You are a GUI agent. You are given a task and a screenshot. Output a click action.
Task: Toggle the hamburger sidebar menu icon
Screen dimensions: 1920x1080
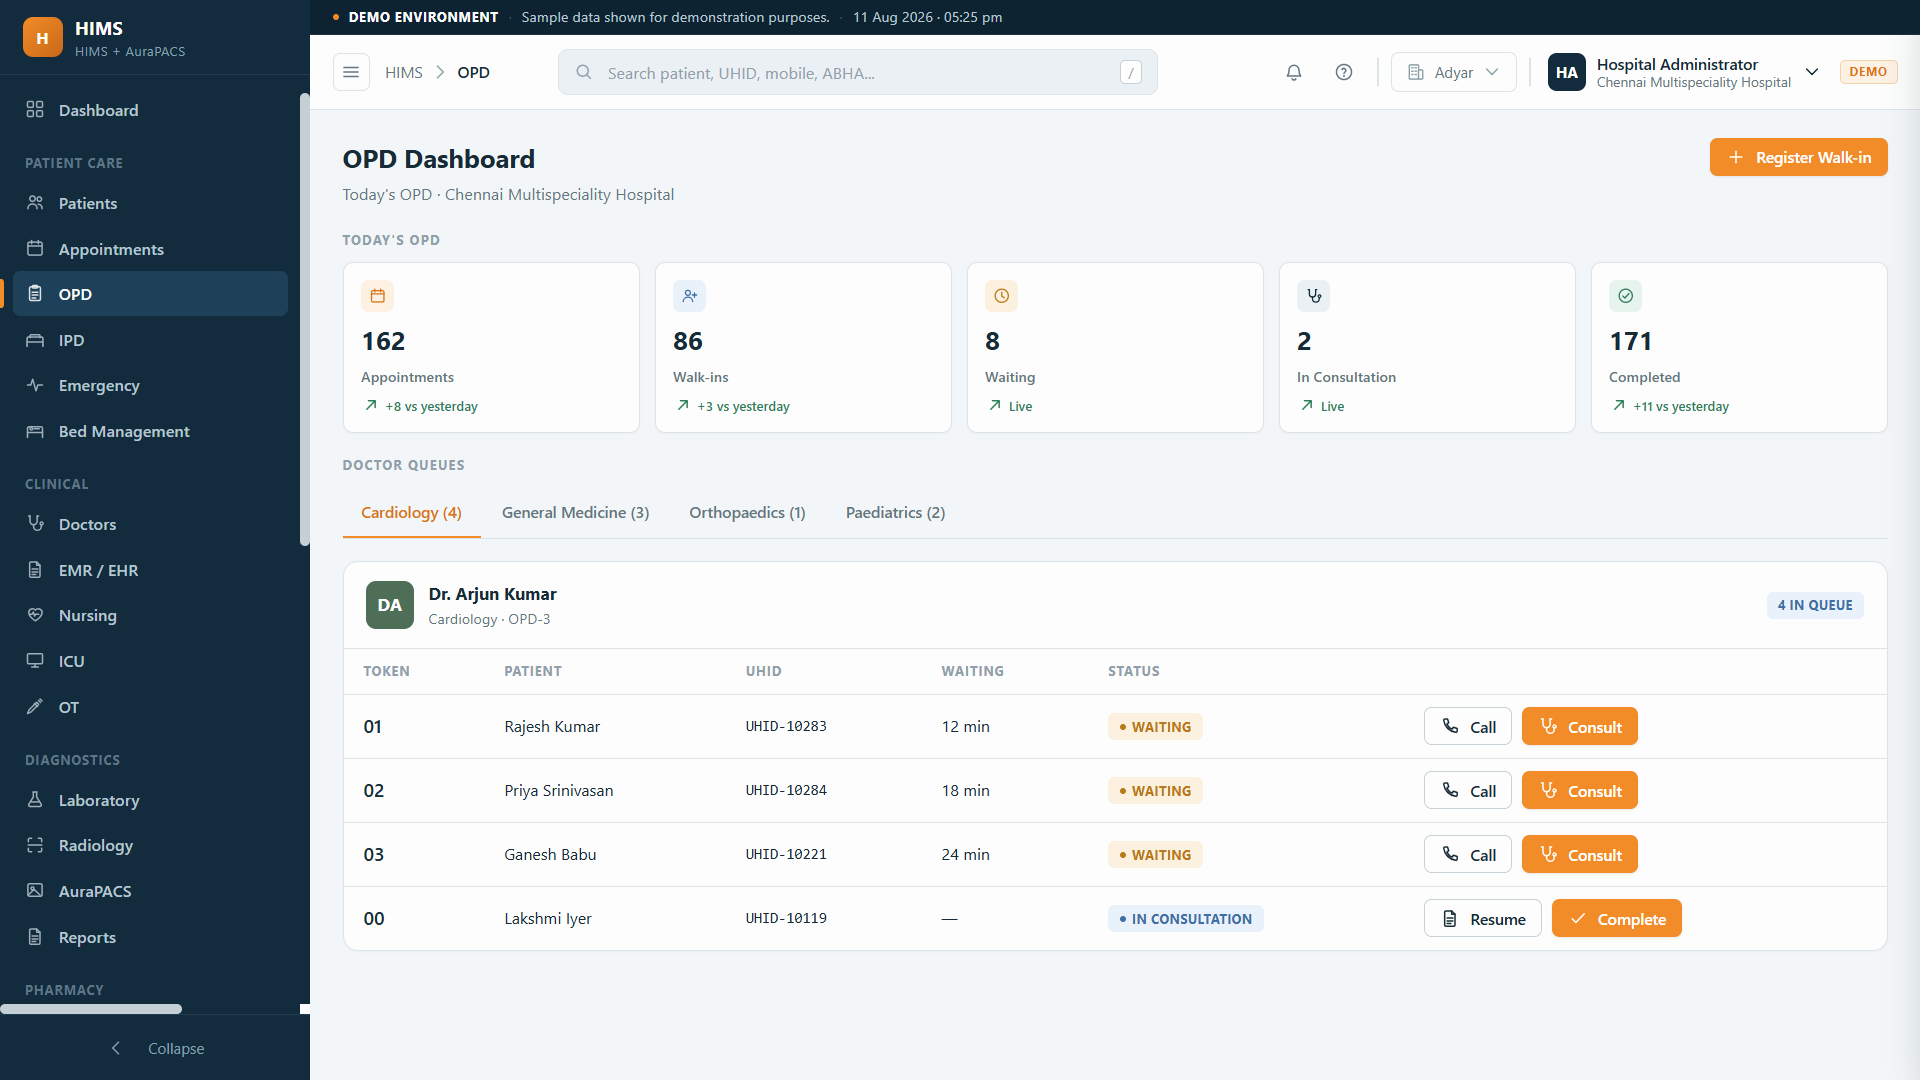point(351,72)
